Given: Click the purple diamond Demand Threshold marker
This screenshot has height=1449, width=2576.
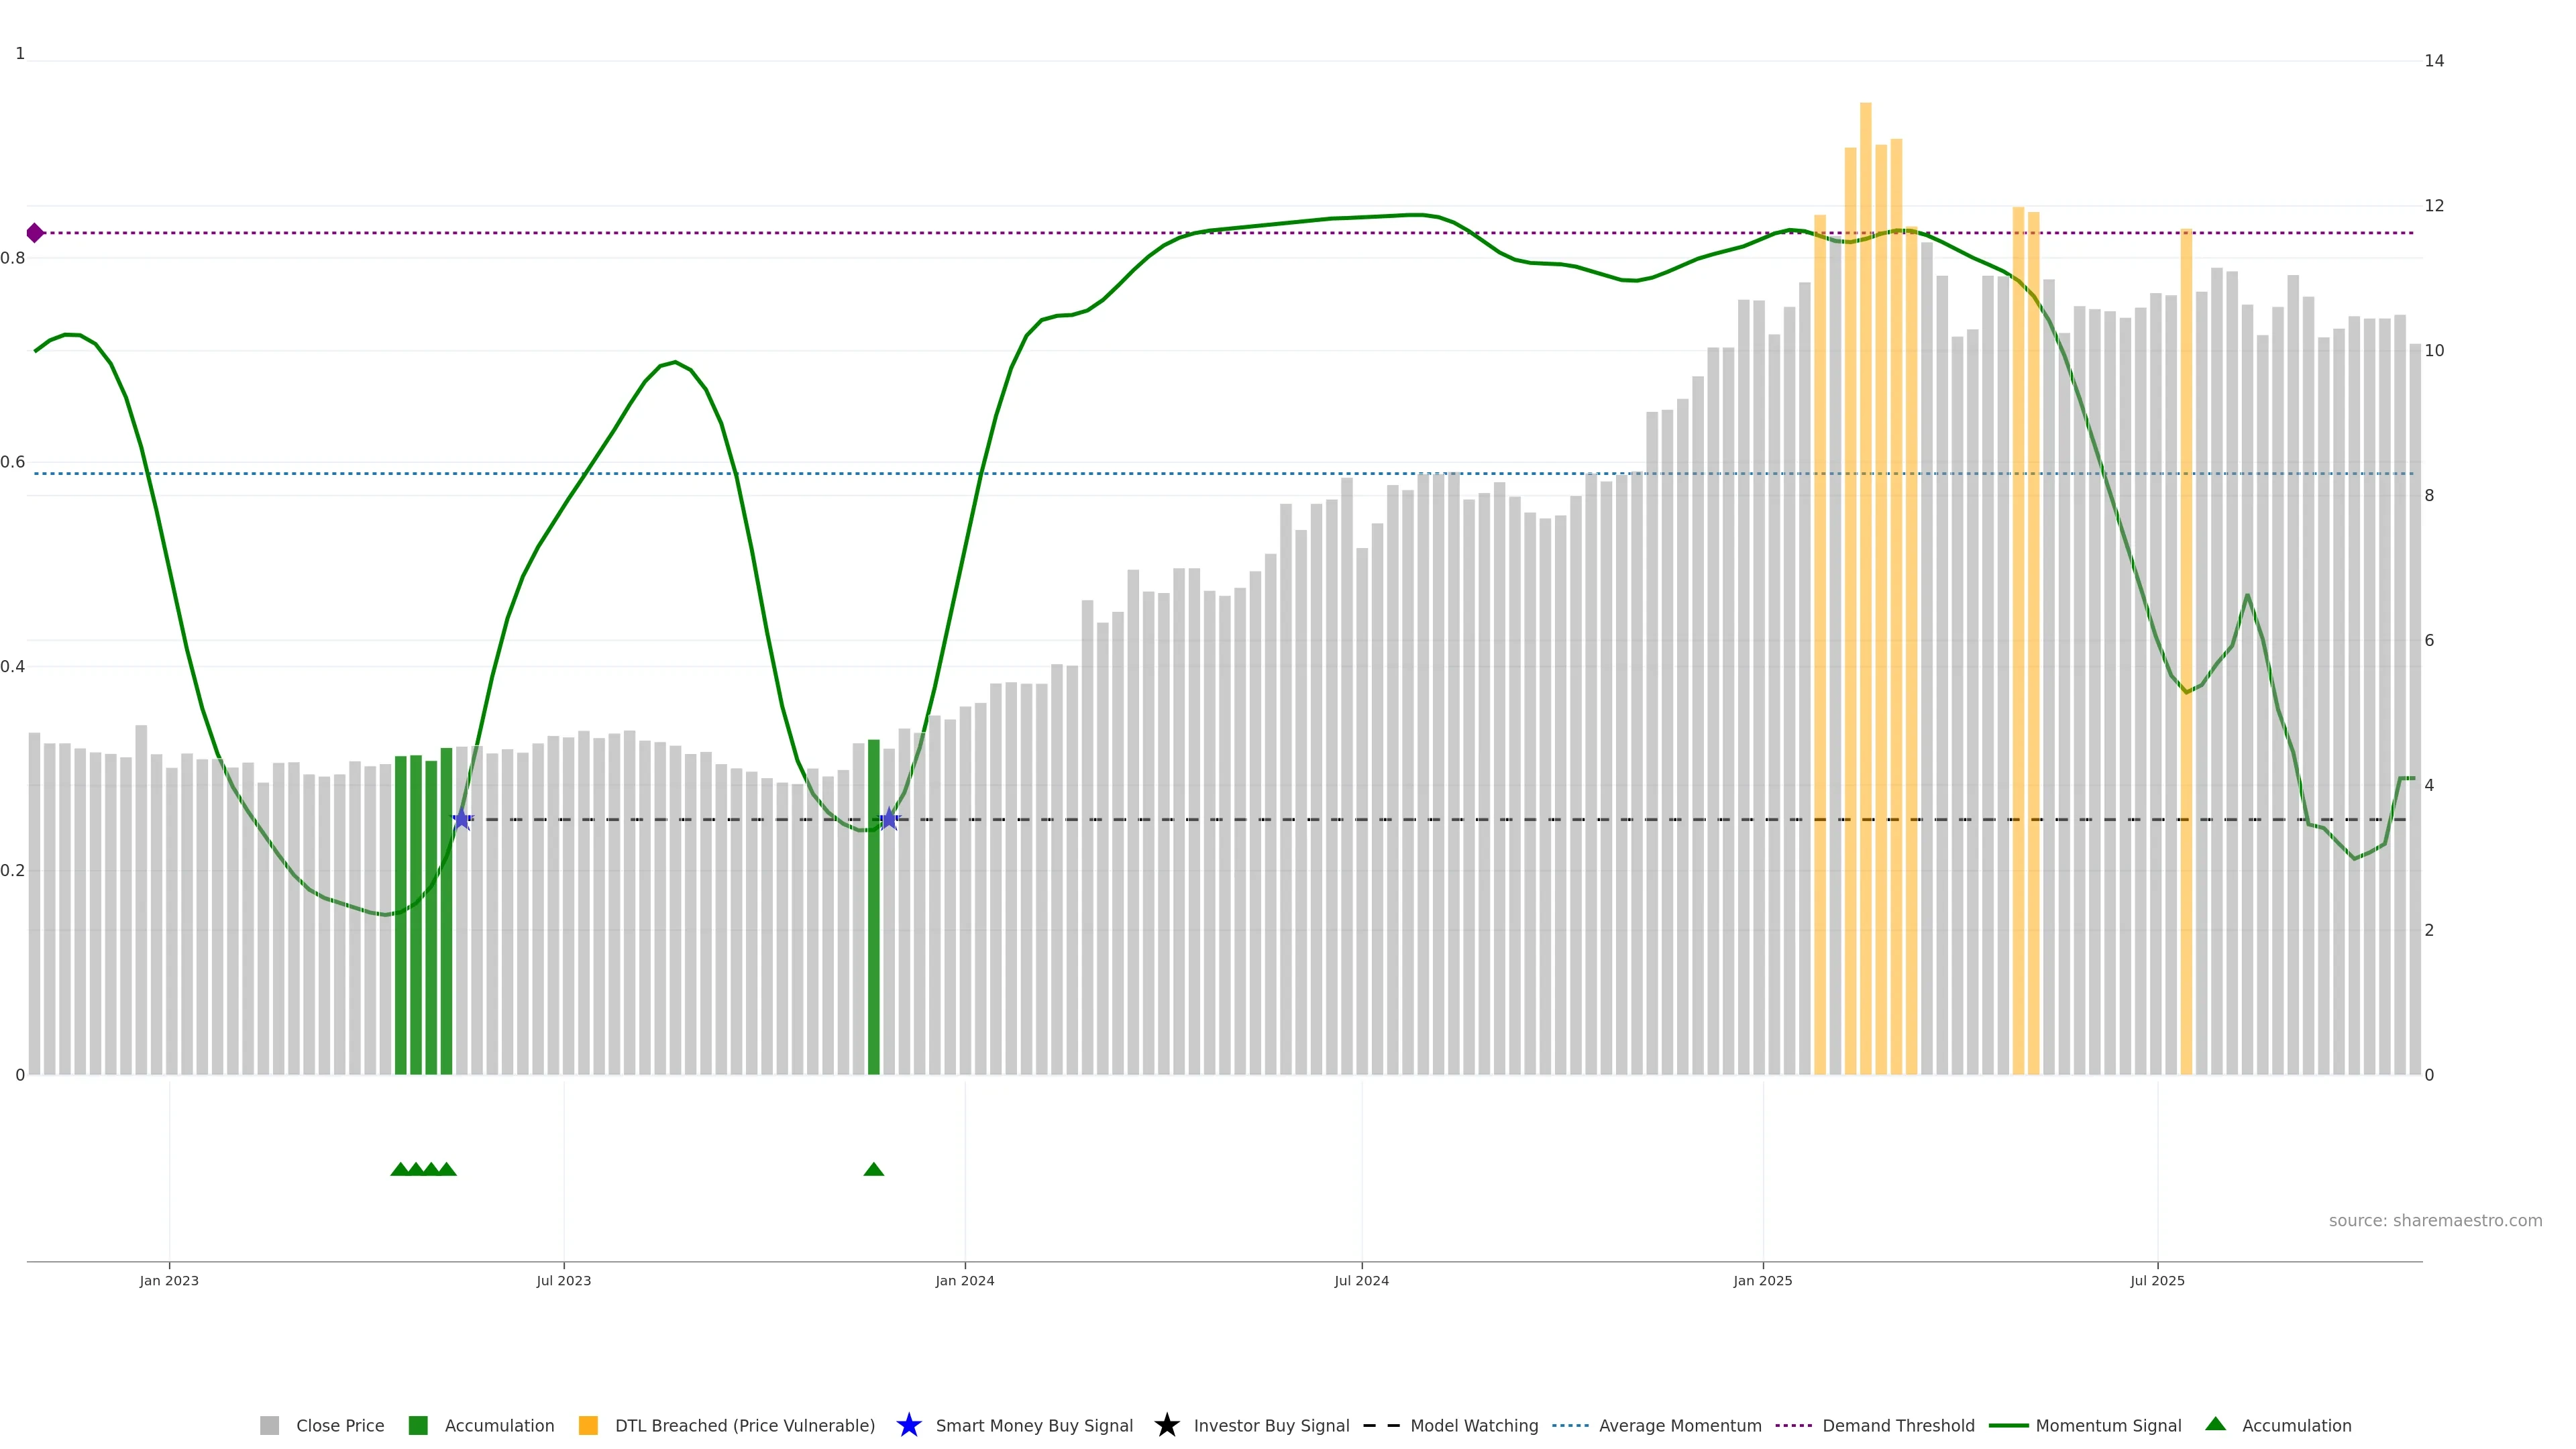Looking at the screenshot, I should click(x=35, y=233).
